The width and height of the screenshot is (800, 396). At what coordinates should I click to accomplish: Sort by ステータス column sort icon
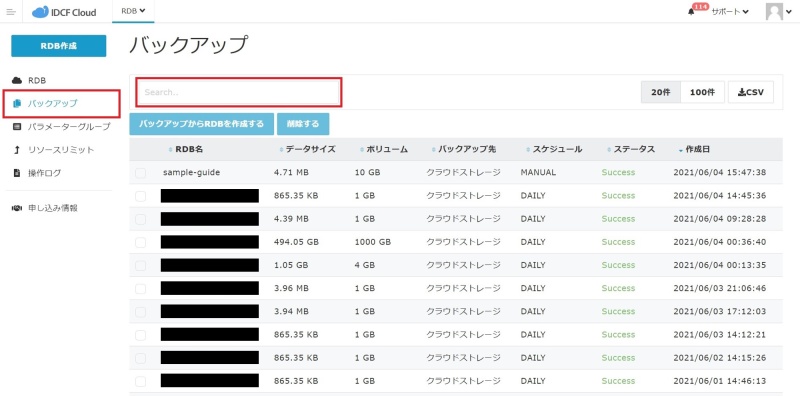tap(609, 150)
